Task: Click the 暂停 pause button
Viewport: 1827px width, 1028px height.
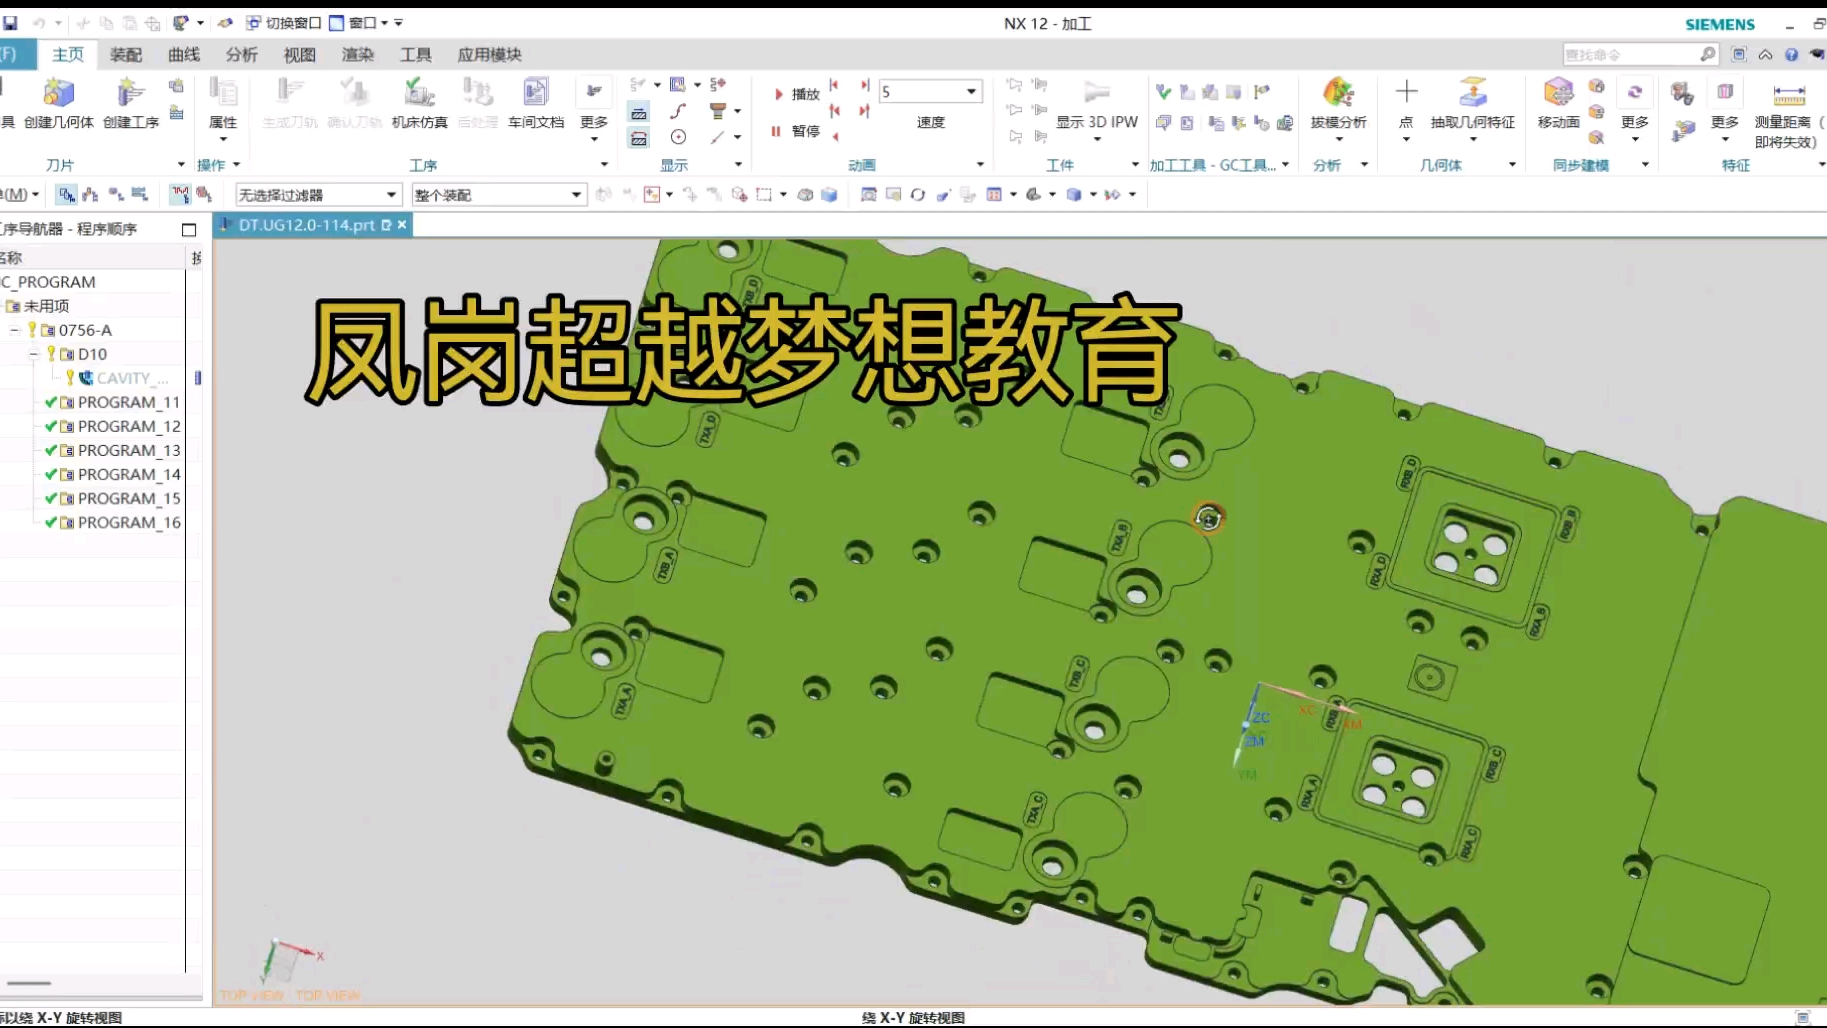Action: (x=796, y=131)
